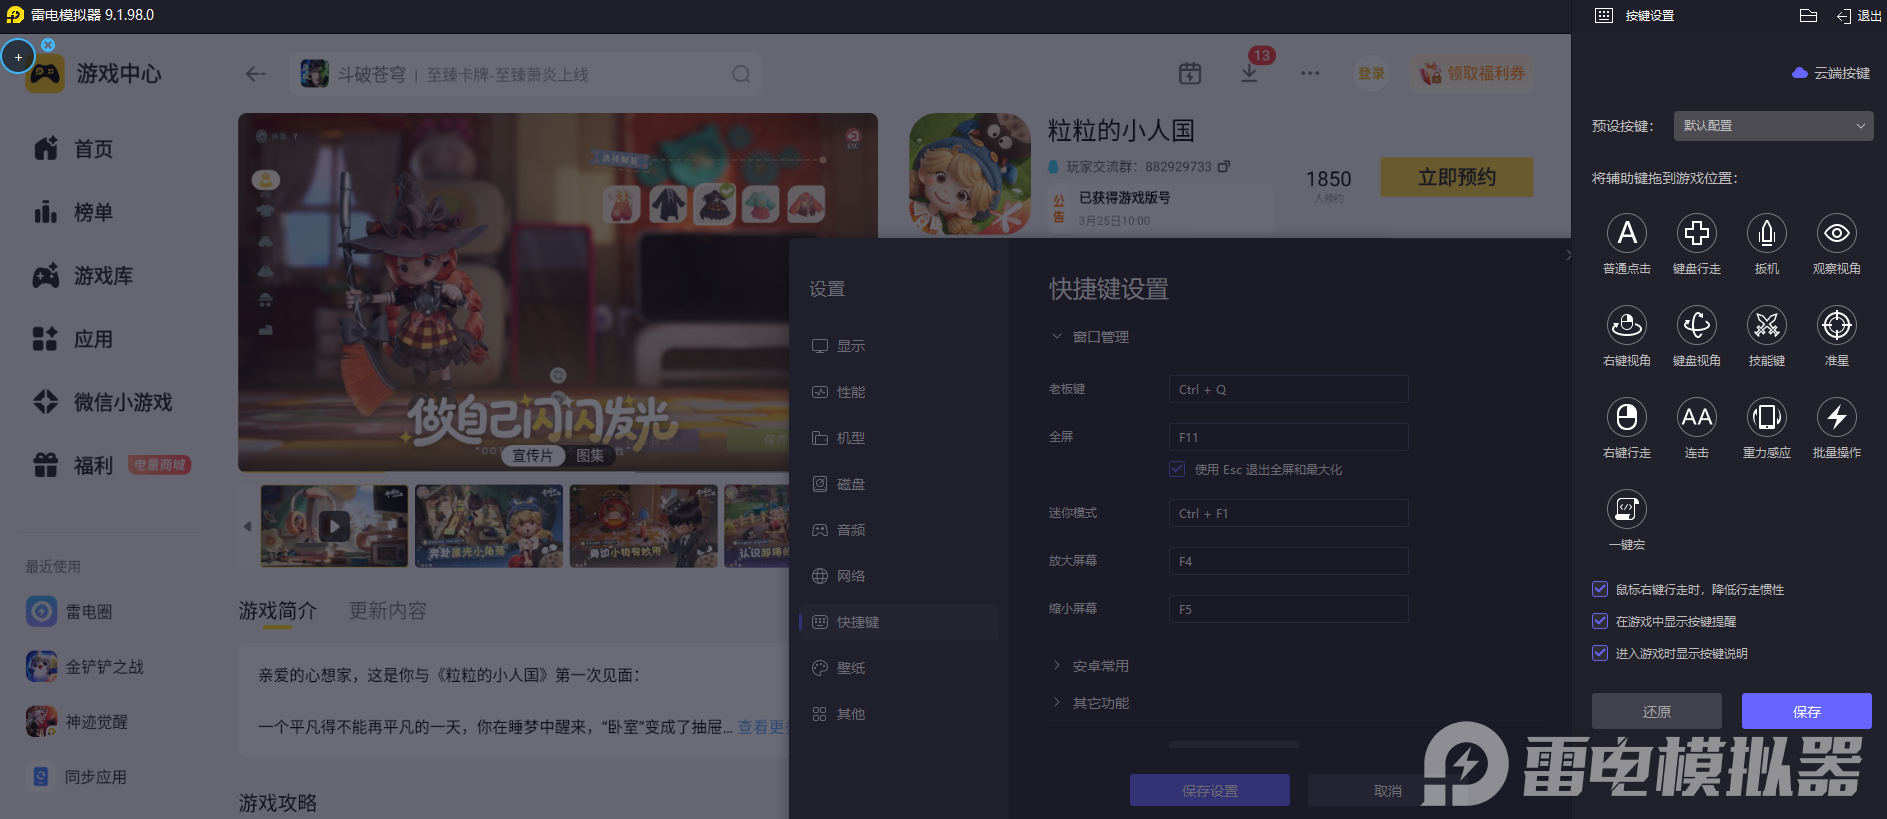
Task: Select the 一键宏 macro icon
Action: tap(1626, 510)
